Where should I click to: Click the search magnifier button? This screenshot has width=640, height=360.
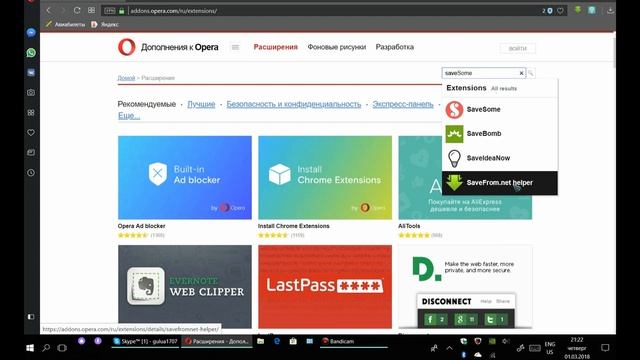click(531, 73)
